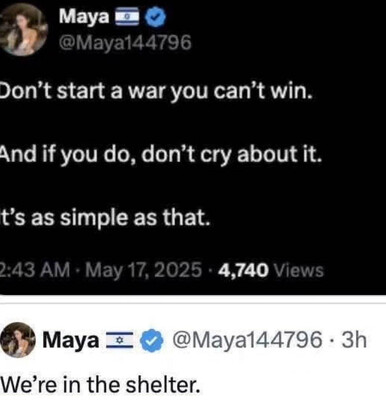Viewport: 386px width, 415px height.
Task: Click the Maya display name in dark tweet
Action: [84, 16]
